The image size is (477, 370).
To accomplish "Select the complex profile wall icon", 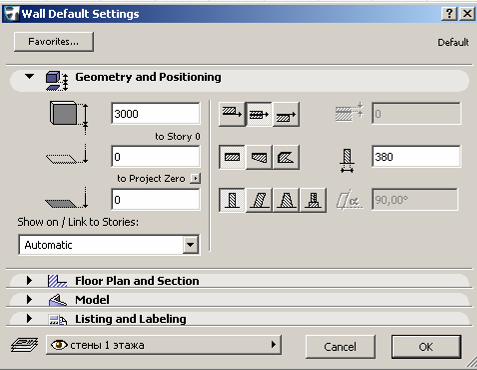I will coord(313,200).
